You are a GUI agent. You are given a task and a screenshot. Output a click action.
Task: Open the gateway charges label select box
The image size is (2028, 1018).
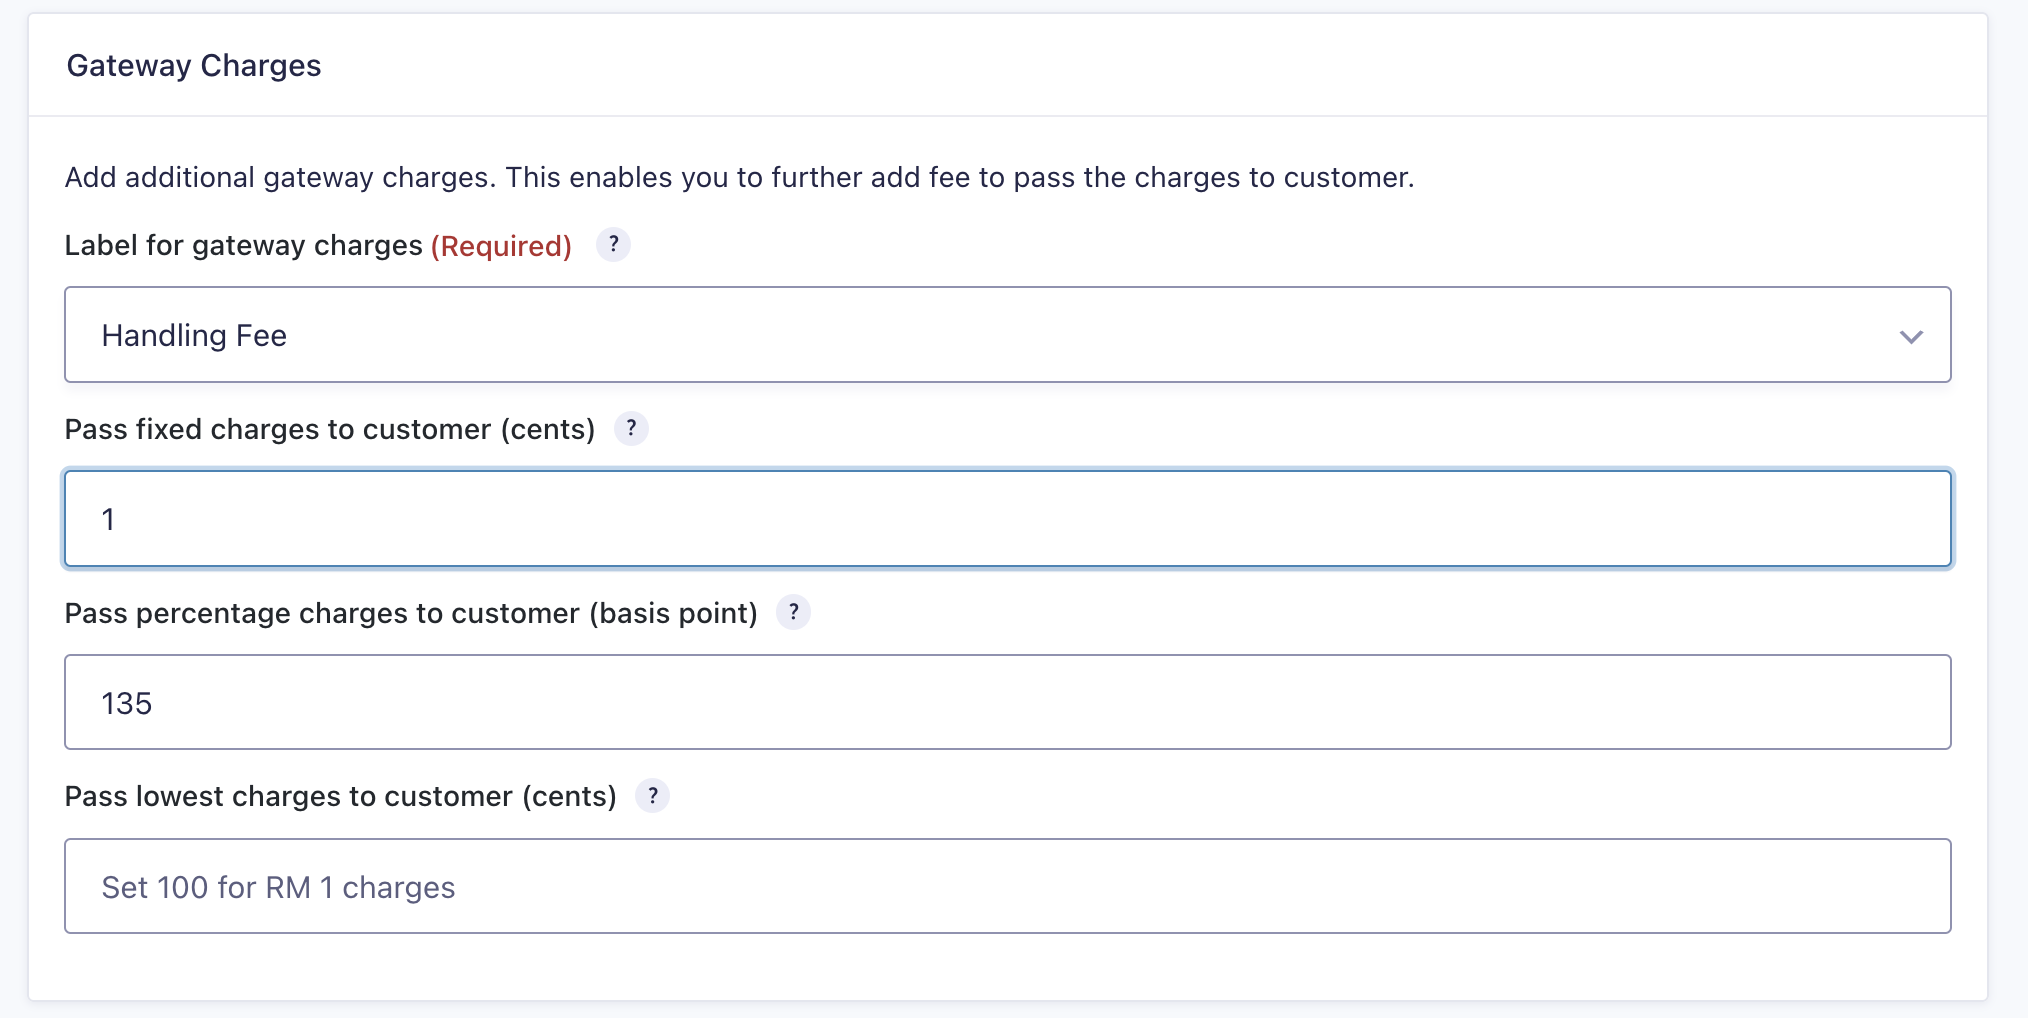1008,335
